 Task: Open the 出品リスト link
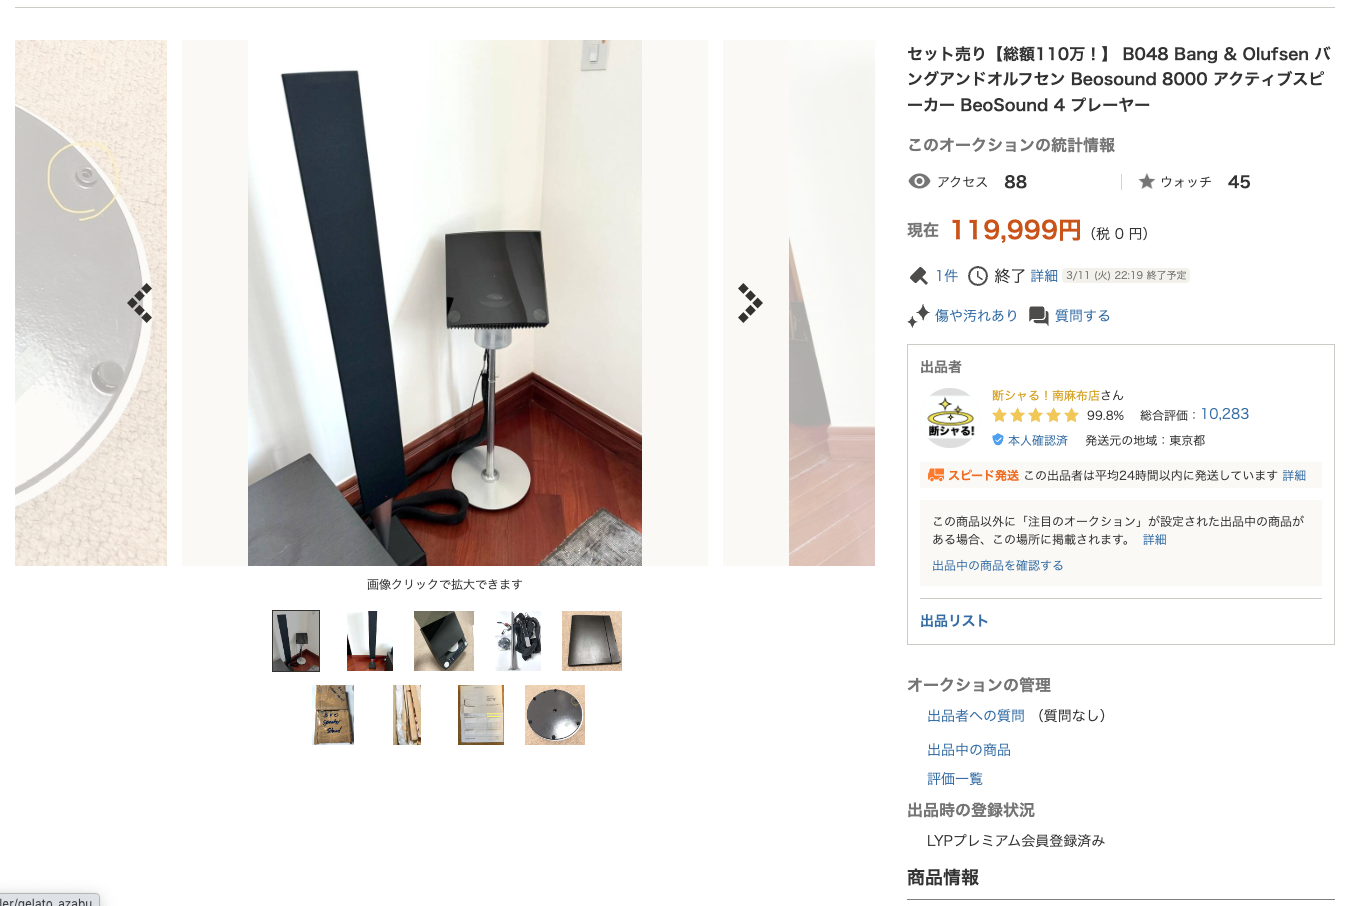point(954,621)
